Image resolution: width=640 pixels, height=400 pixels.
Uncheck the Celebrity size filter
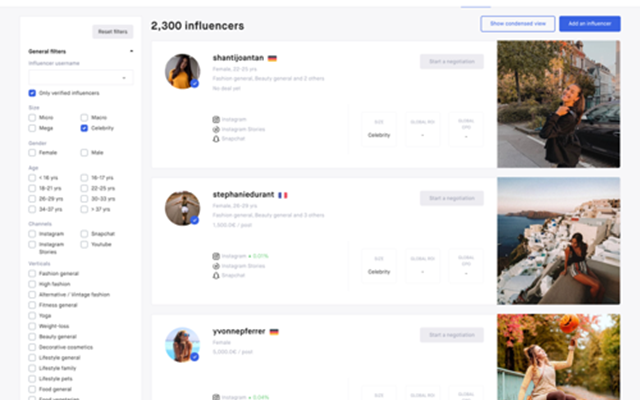pos(84,128)
